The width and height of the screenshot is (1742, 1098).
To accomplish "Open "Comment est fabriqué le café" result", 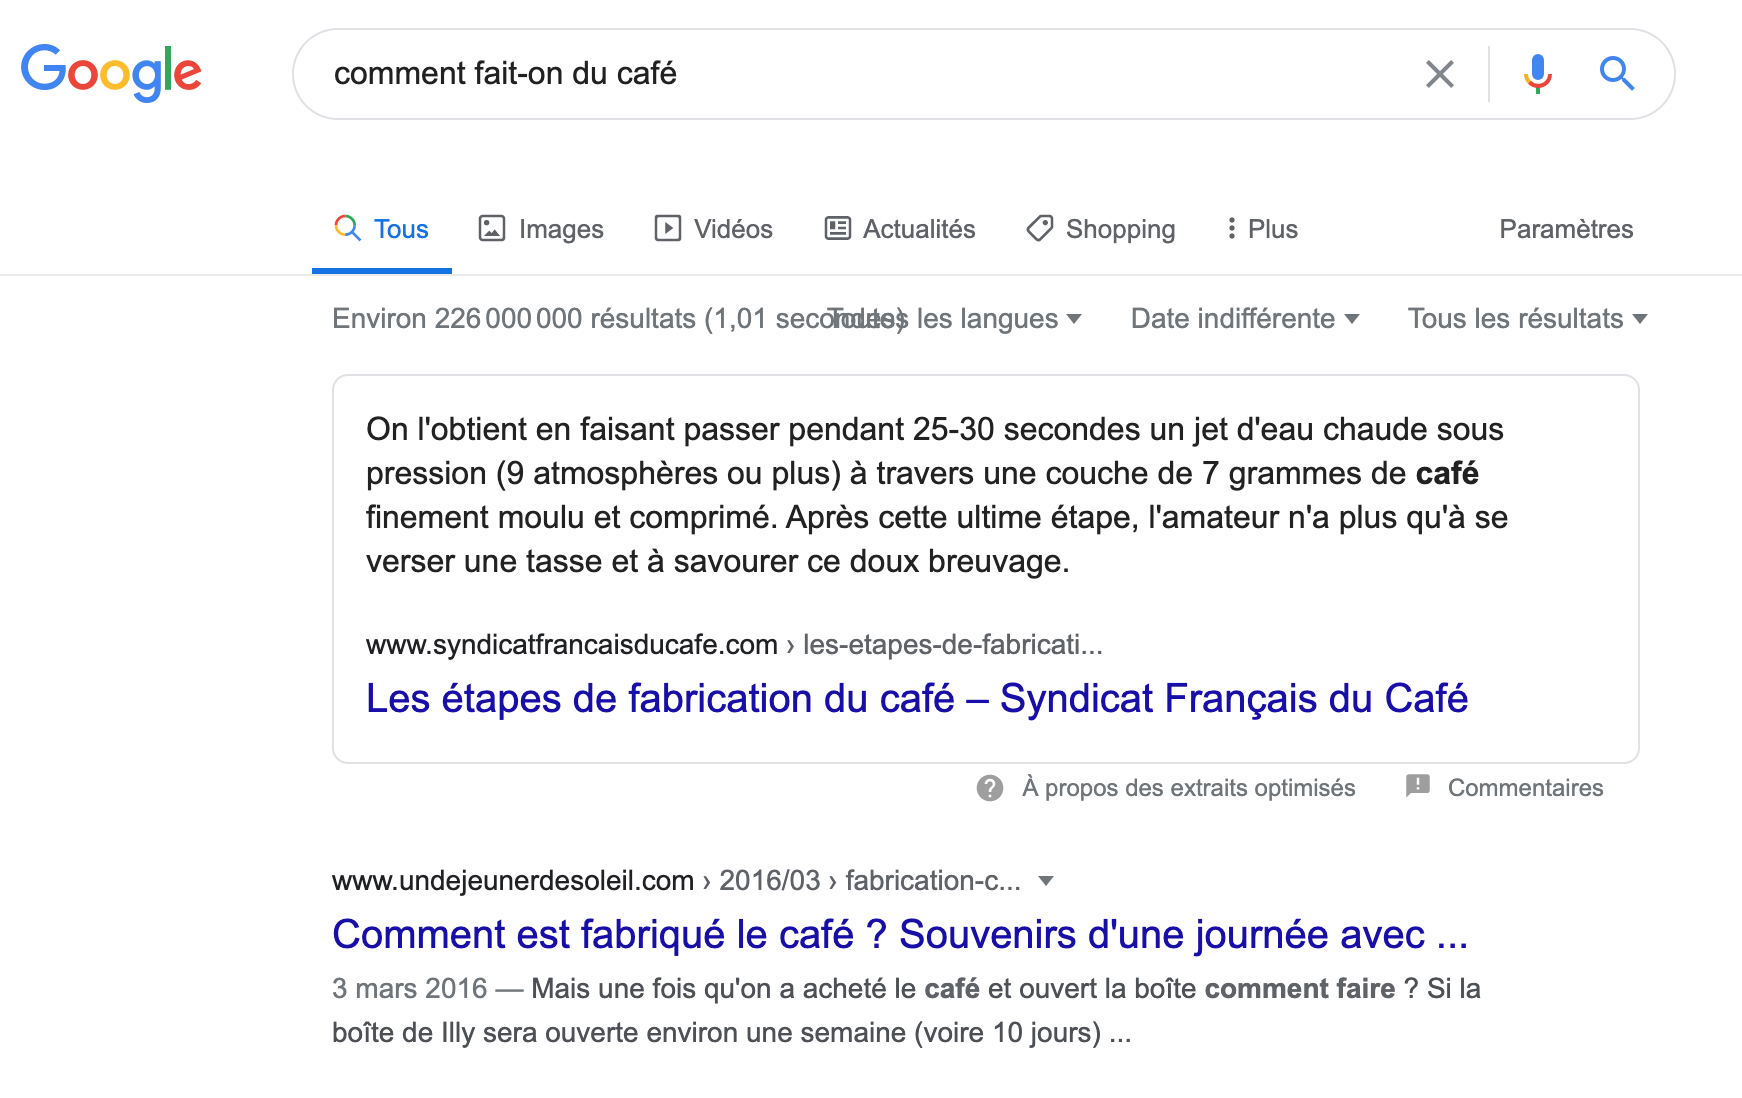I will pos(898,934).
